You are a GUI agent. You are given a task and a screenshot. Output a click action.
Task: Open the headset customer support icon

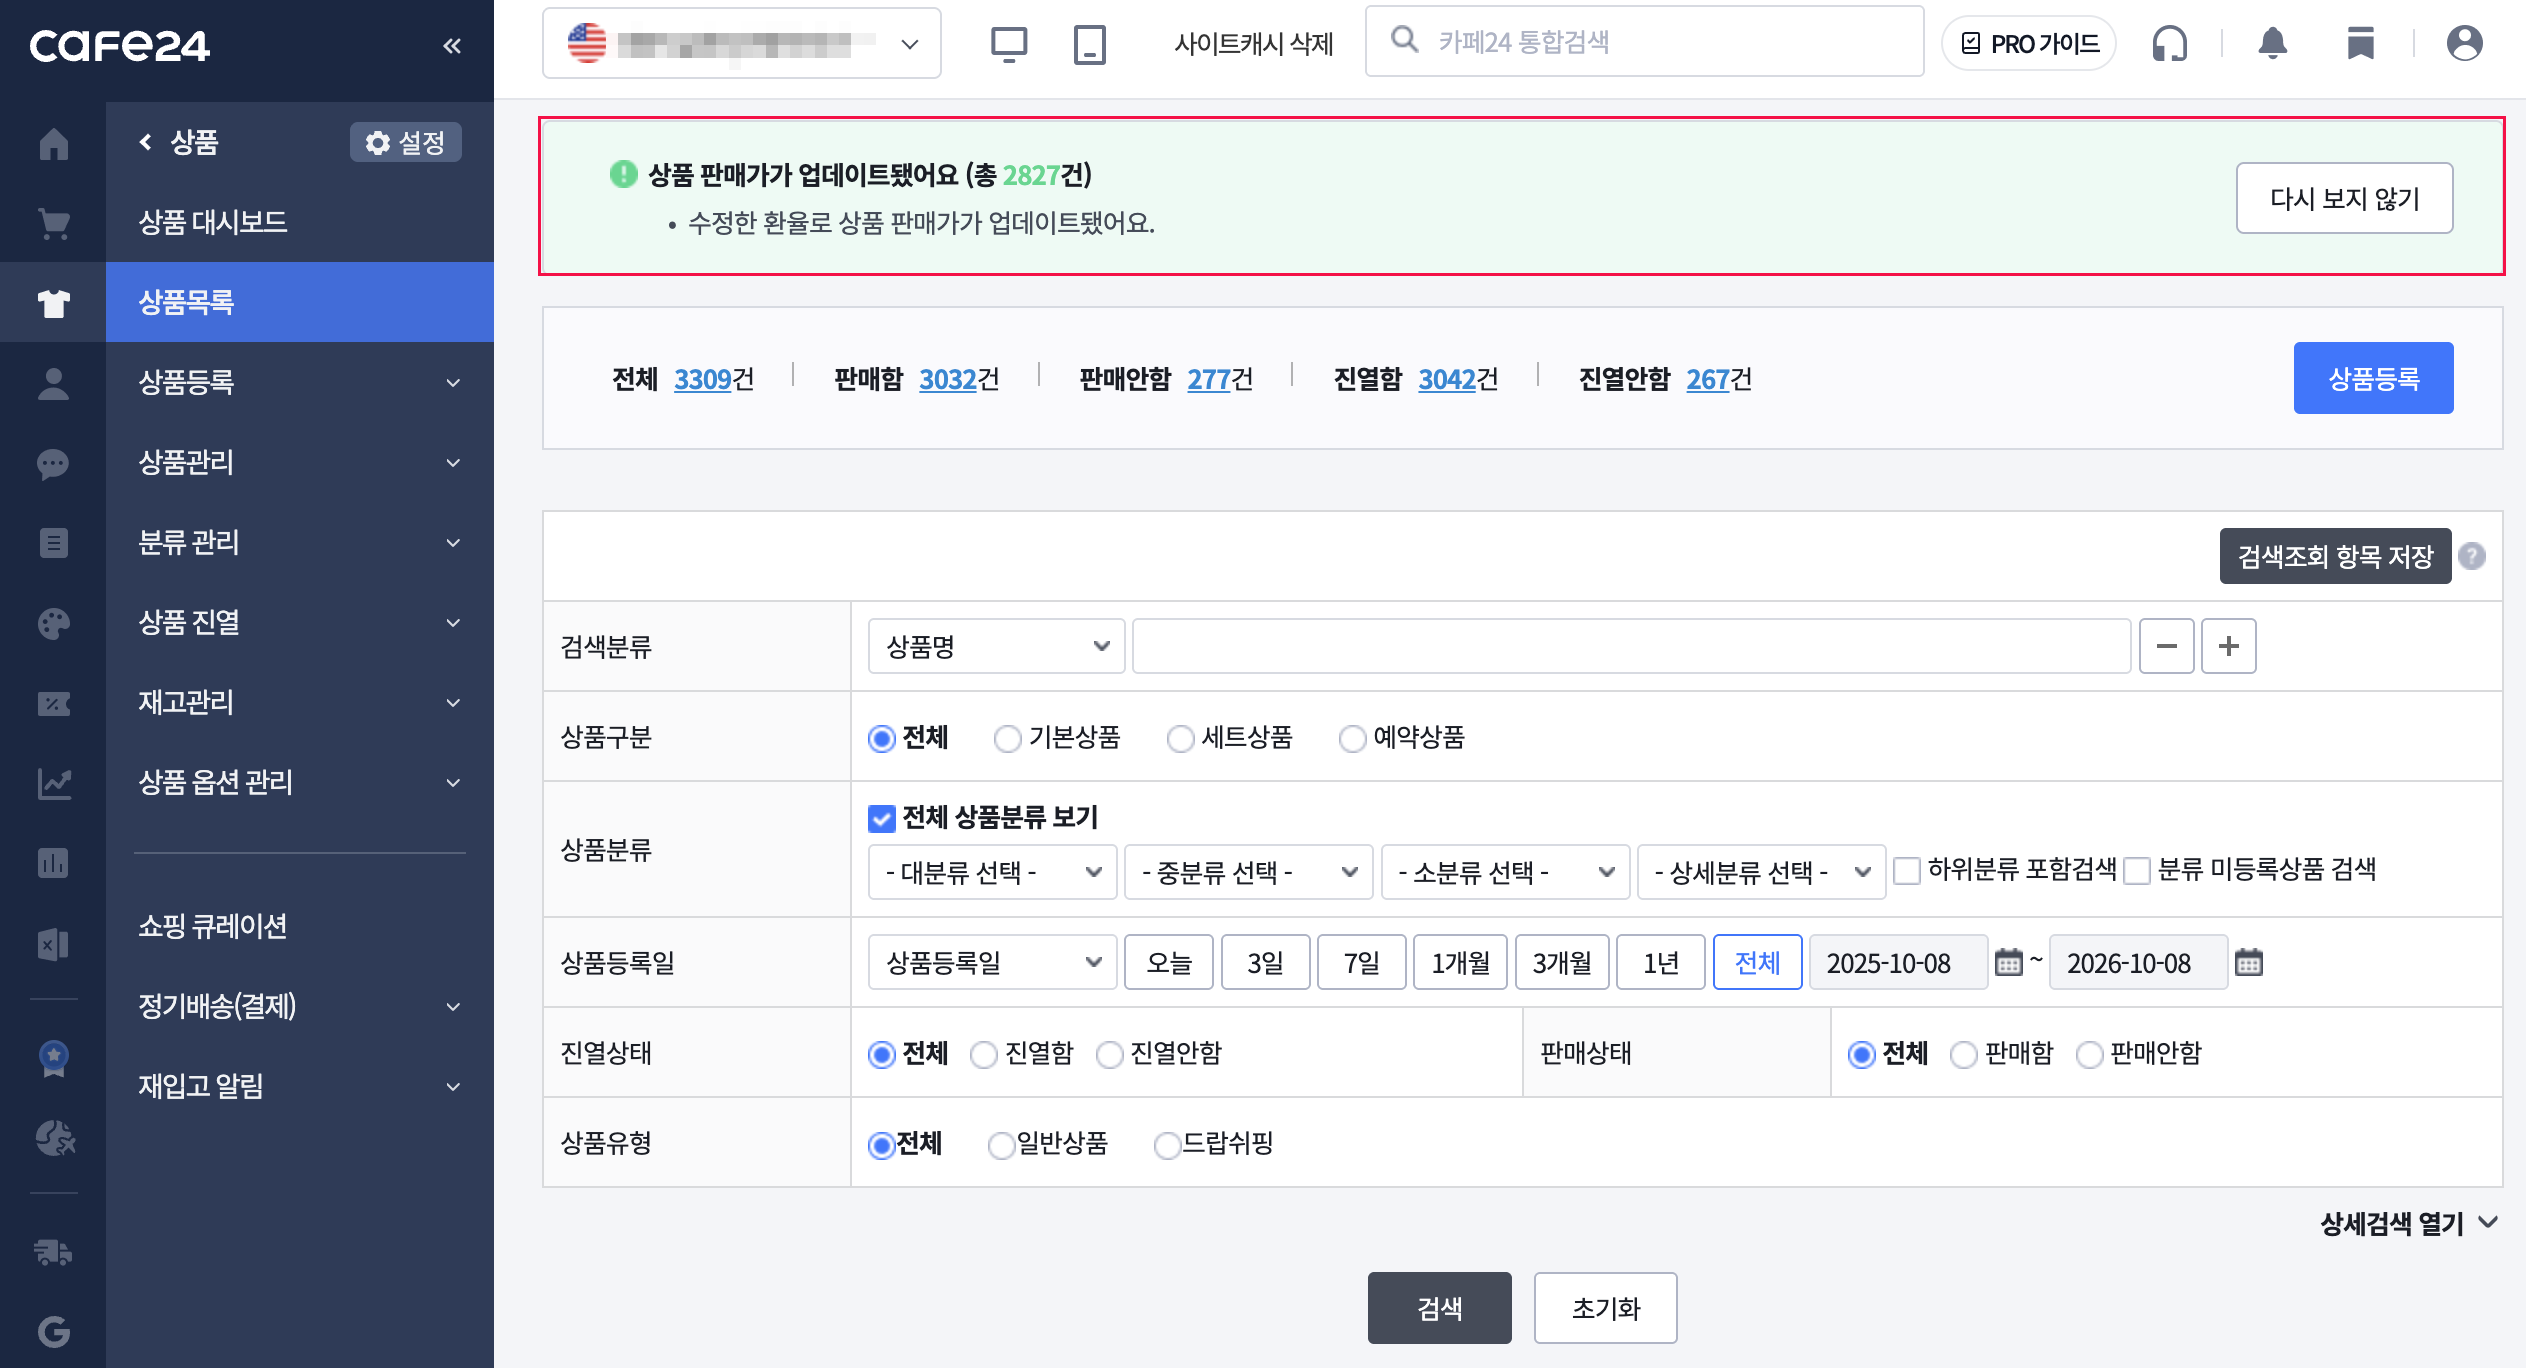point(2170,43)
